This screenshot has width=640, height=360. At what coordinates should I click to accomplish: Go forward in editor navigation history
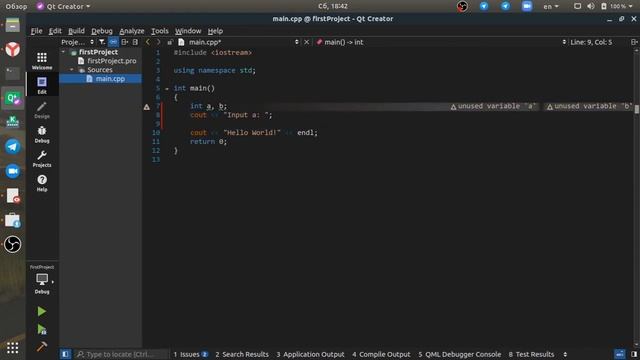coord(158,42)
